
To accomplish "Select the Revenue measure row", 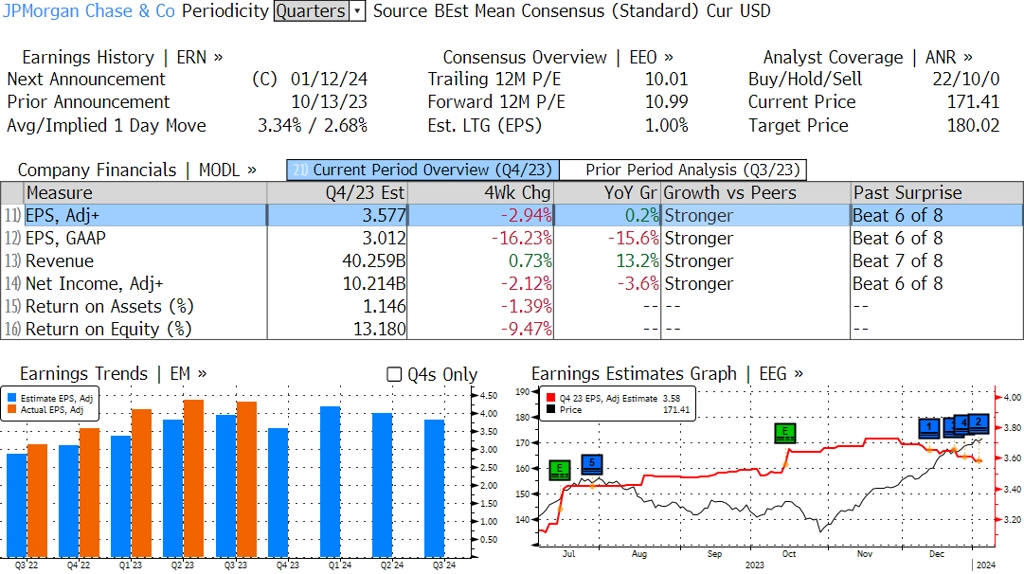I will click(x=512, y=261).
